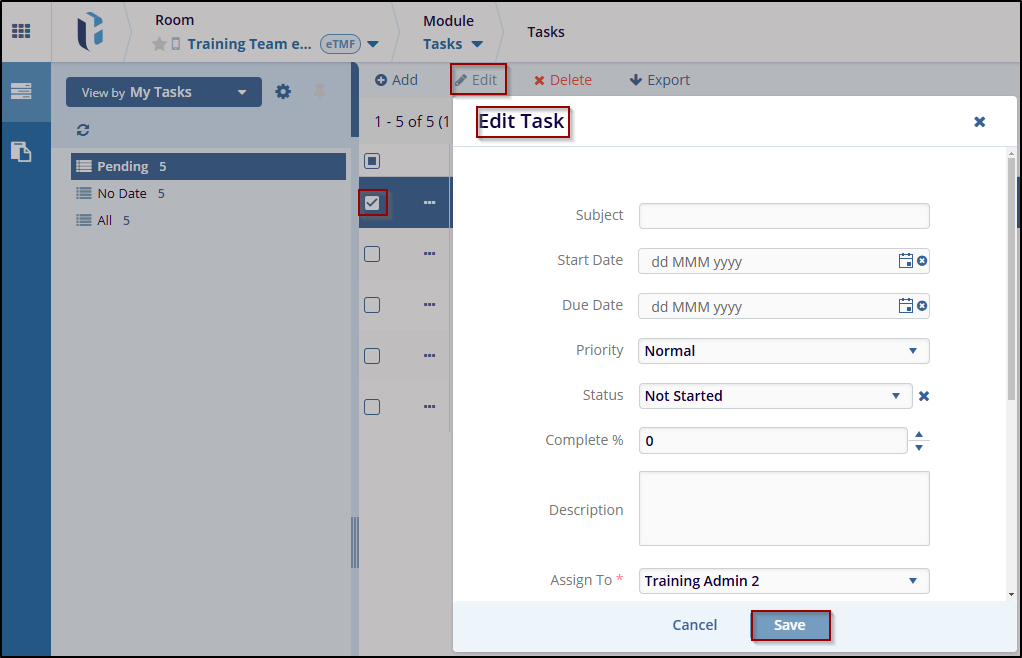Viewport: 1022px width, 658px height.
Task: Favorite the room using the star icon
Action: click(159, 44)
